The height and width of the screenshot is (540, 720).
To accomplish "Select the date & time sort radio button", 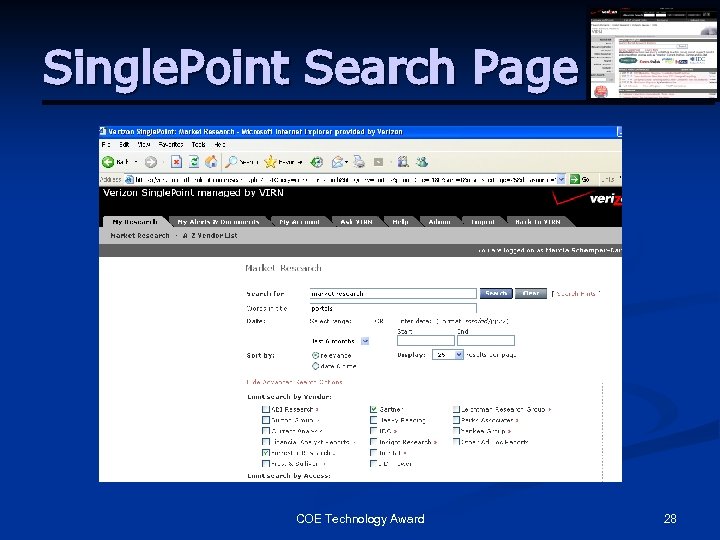I will coord(315,366).
